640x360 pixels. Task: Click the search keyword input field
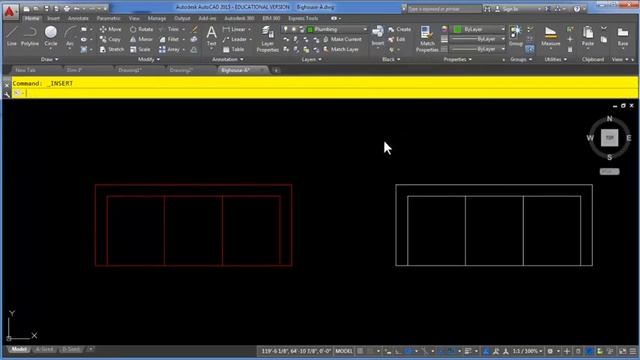point(444,9)
